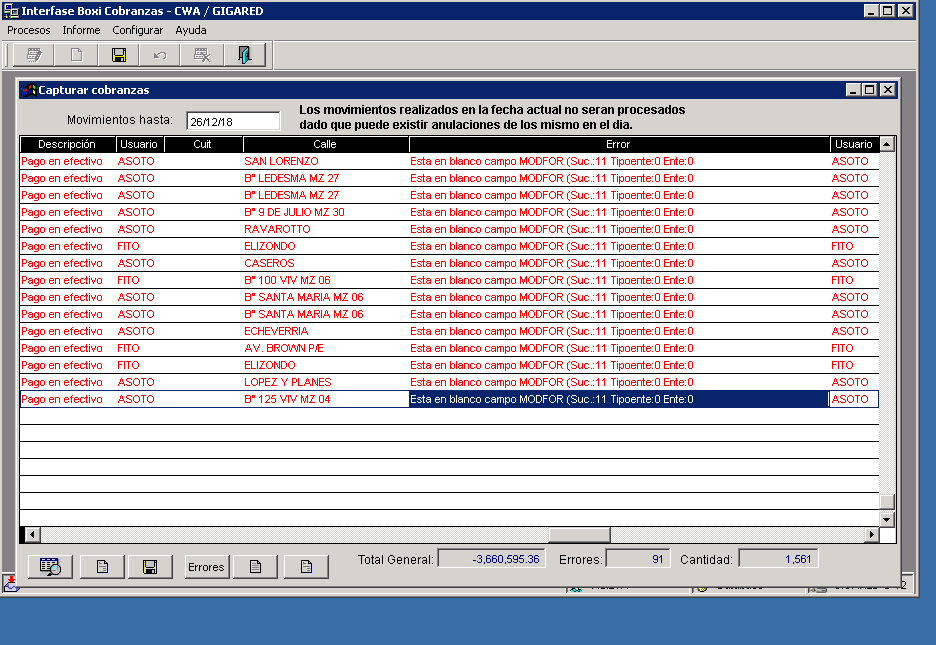This screenshot has width=936, height=645.
Task: Click the blank new page icon in the main toolbar
Action: tap(76, 55)
